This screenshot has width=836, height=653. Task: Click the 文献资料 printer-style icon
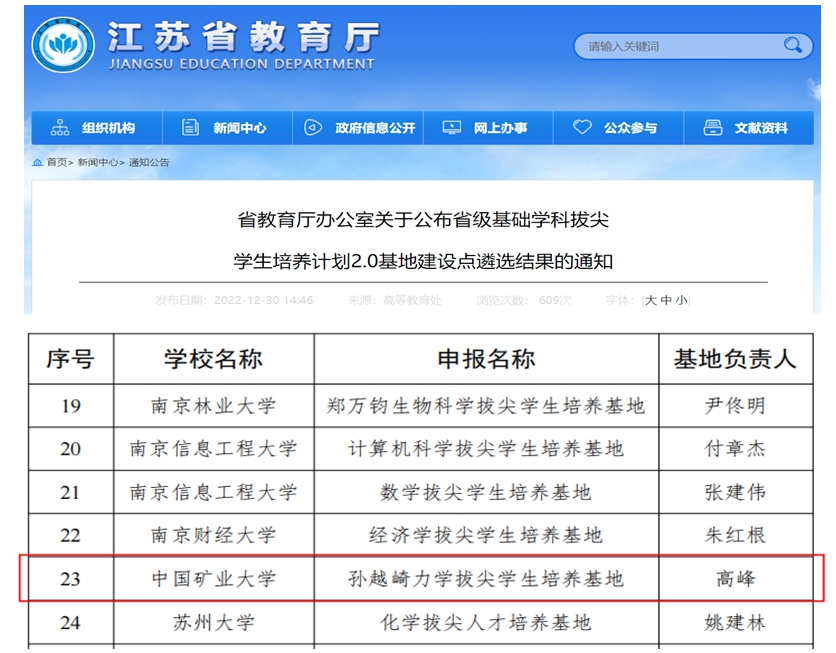[x=713, y=128]
